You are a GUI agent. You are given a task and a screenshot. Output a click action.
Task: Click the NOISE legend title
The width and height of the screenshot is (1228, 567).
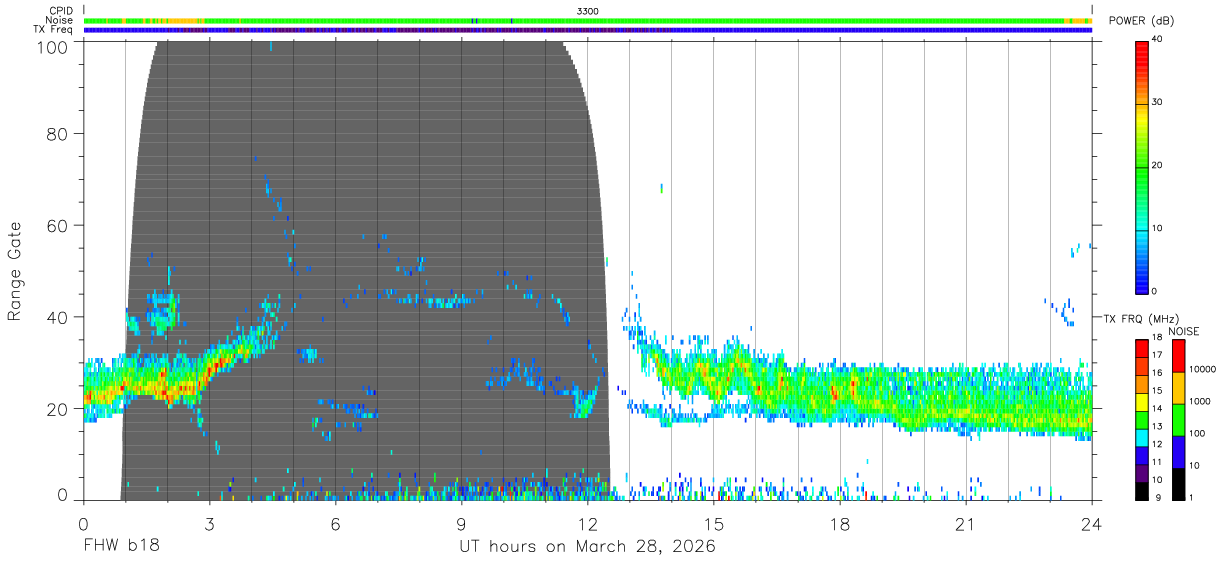click(1185, 331)
